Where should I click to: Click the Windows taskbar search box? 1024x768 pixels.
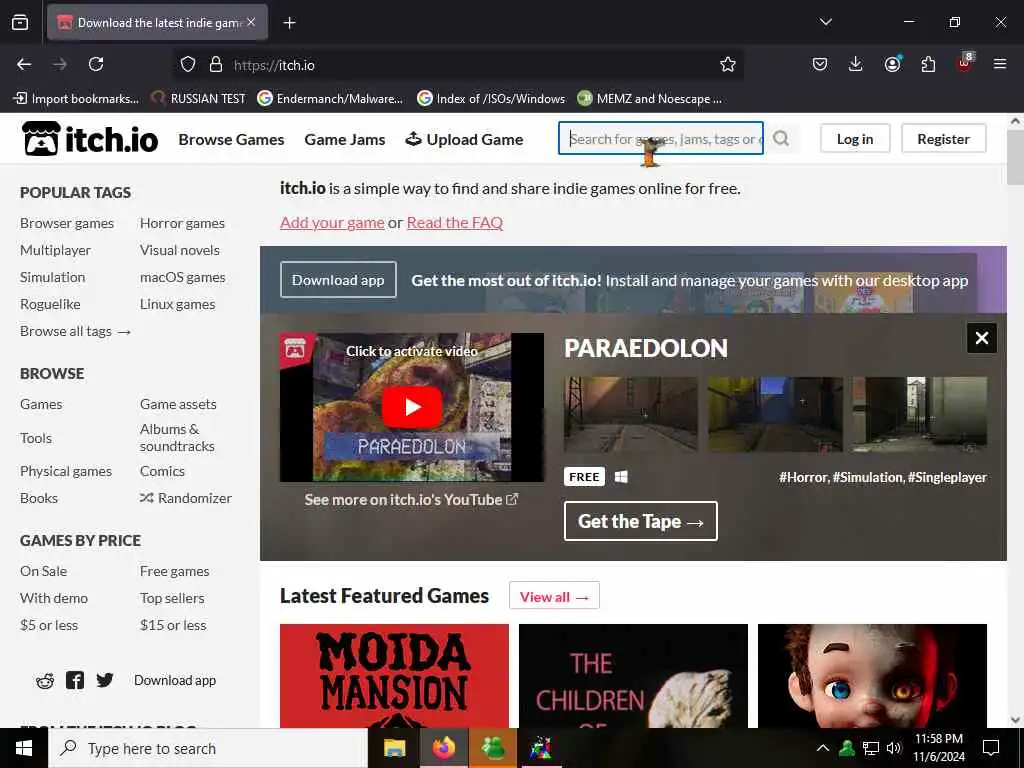point(208,748)
